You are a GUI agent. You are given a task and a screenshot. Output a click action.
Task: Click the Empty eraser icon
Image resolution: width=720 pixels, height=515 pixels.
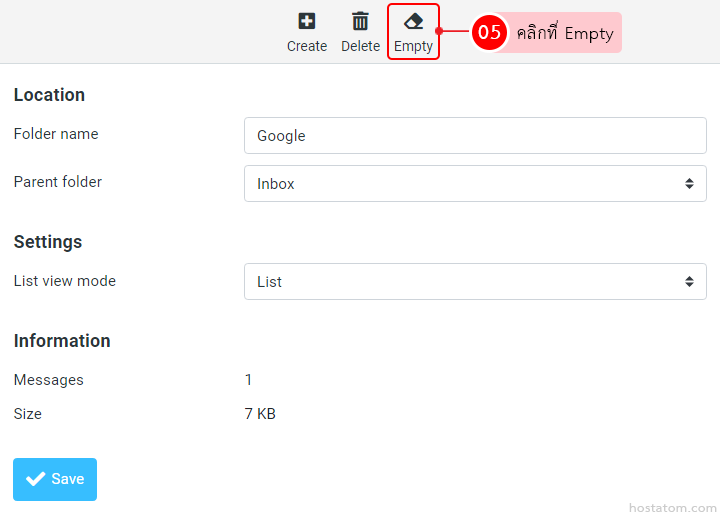pyautogui.click(x=413, y=21)
